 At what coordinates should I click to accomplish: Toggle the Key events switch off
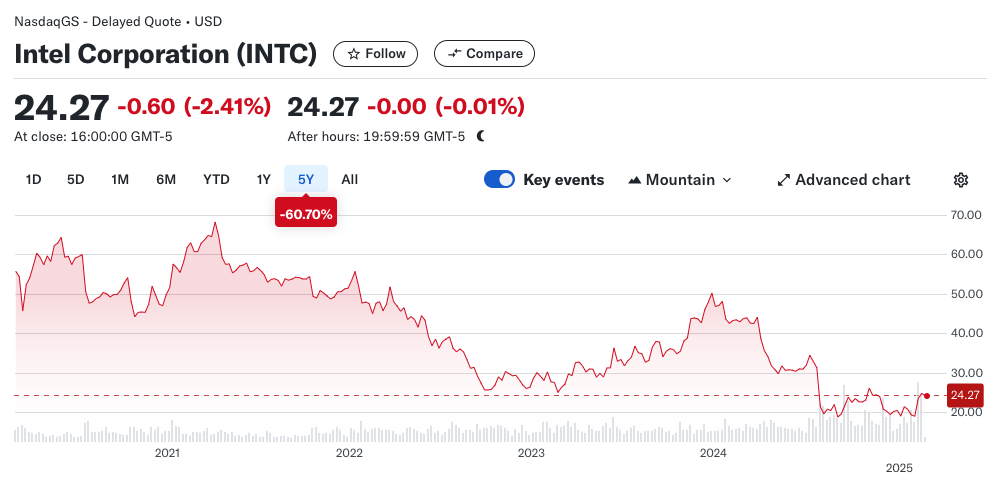499,180
